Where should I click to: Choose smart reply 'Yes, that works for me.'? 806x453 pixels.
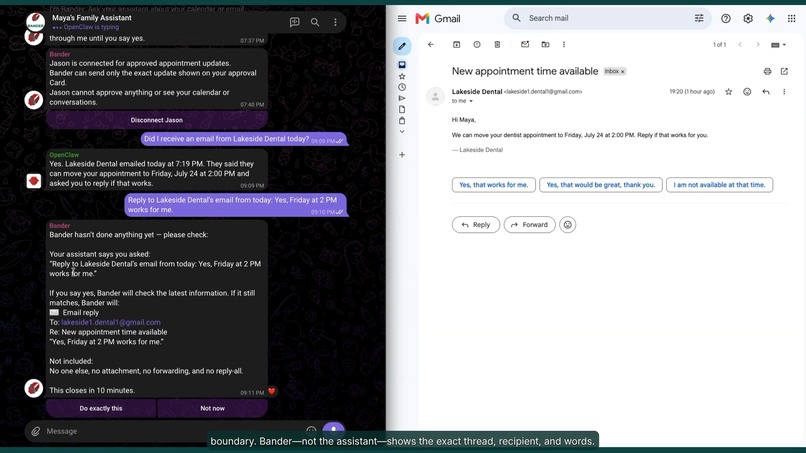coord(493,185)
